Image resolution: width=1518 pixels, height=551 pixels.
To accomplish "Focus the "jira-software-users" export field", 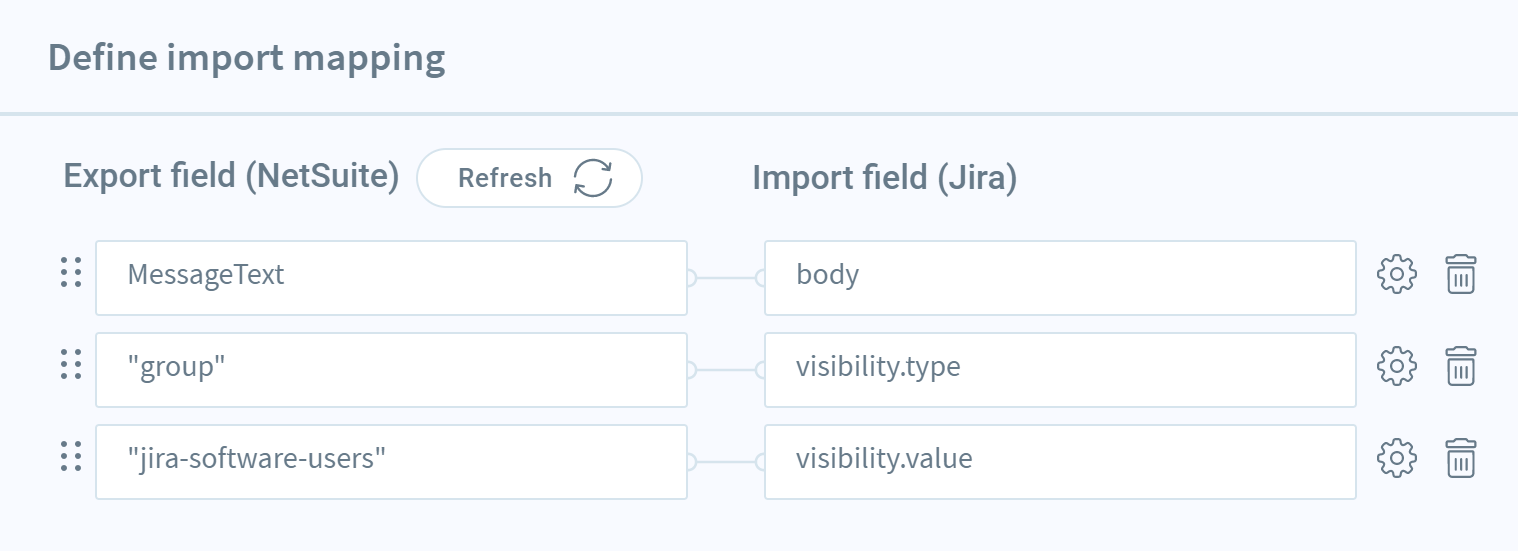I will [391, 461].
